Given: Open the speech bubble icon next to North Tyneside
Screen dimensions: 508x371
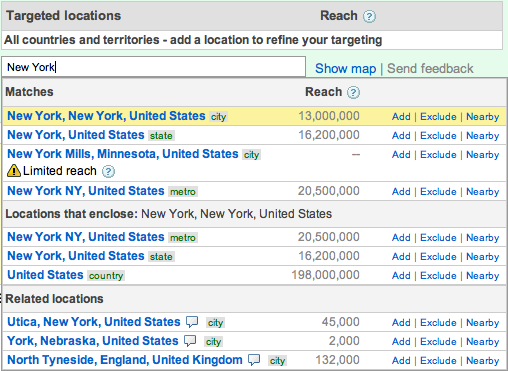Looking at the screenshot, I should coord(254,360).
